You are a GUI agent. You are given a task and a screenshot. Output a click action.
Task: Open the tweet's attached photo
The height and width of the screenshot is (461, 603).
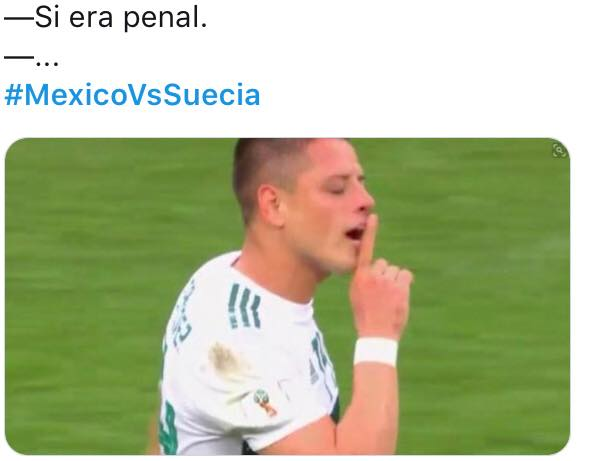[287, 296]
